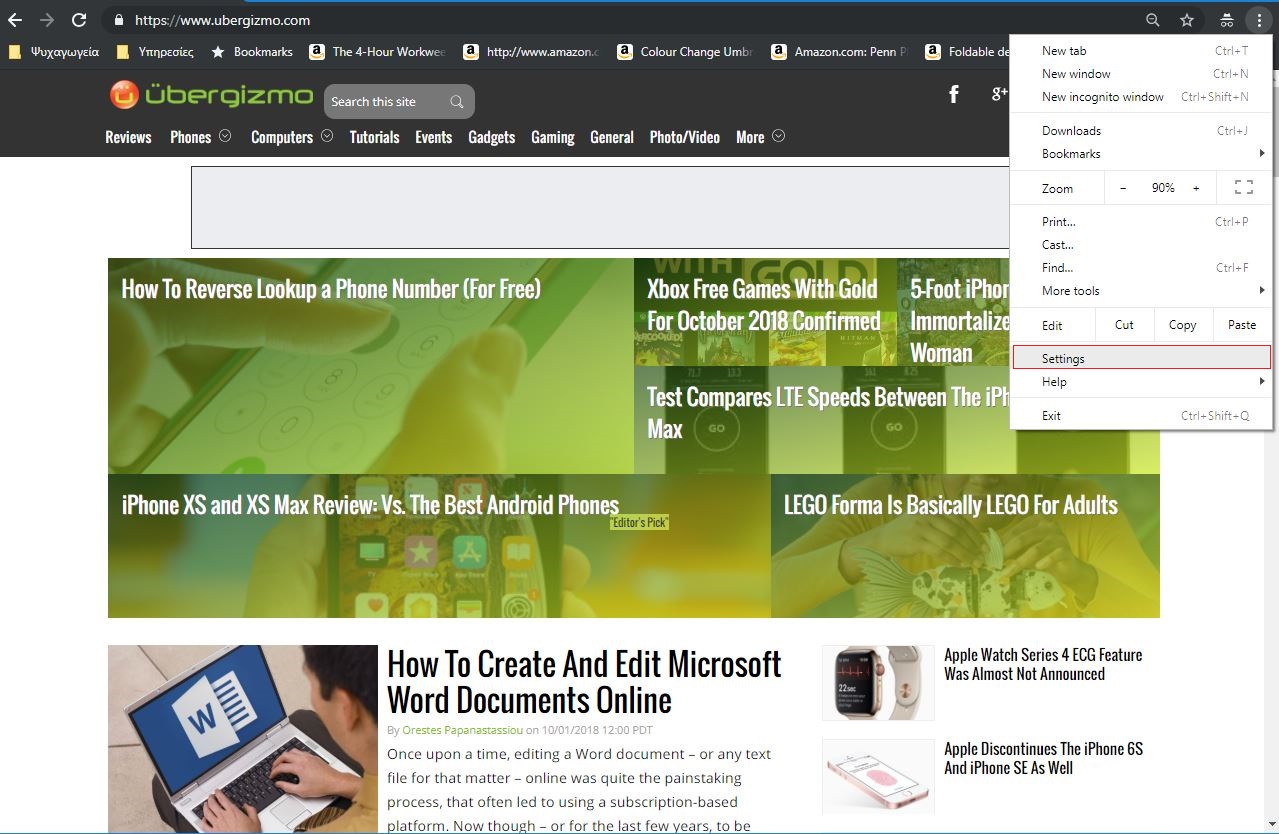Image resolution: width=1279 pixels, height=834 pixels.
Task: Reload the current ubergizmo page
Action: 79,20
